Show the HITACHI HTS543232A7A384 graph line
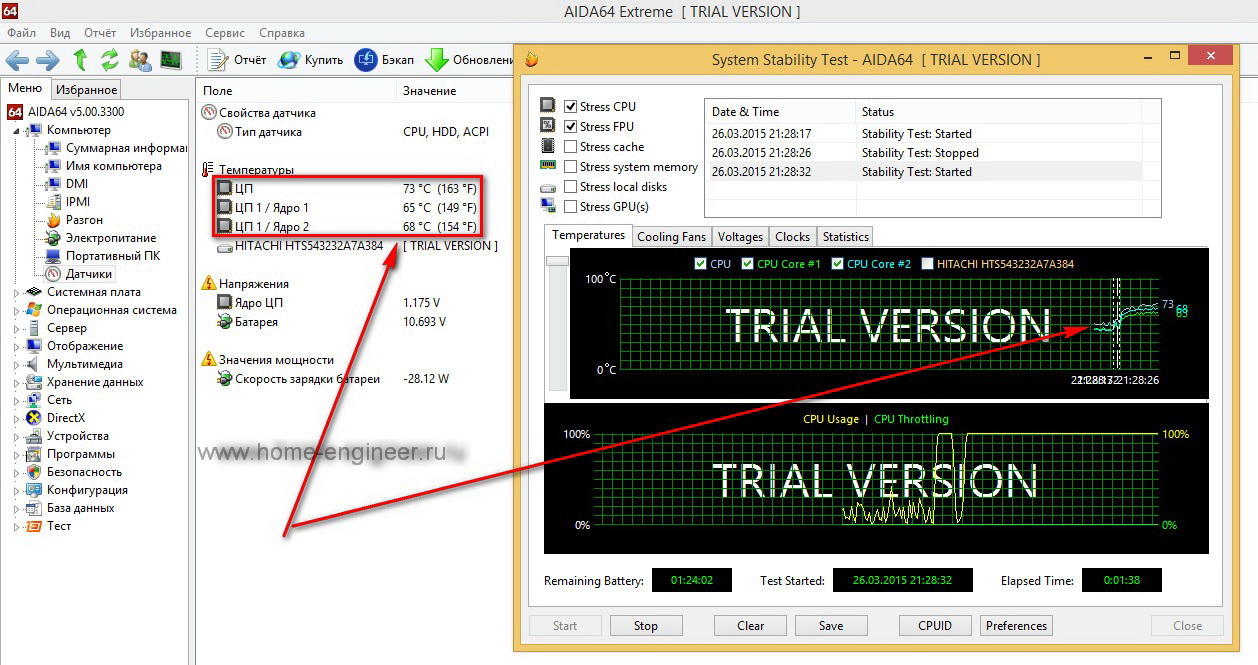The width and height of the screenshot is (1258, 665). tap(927, 264)
